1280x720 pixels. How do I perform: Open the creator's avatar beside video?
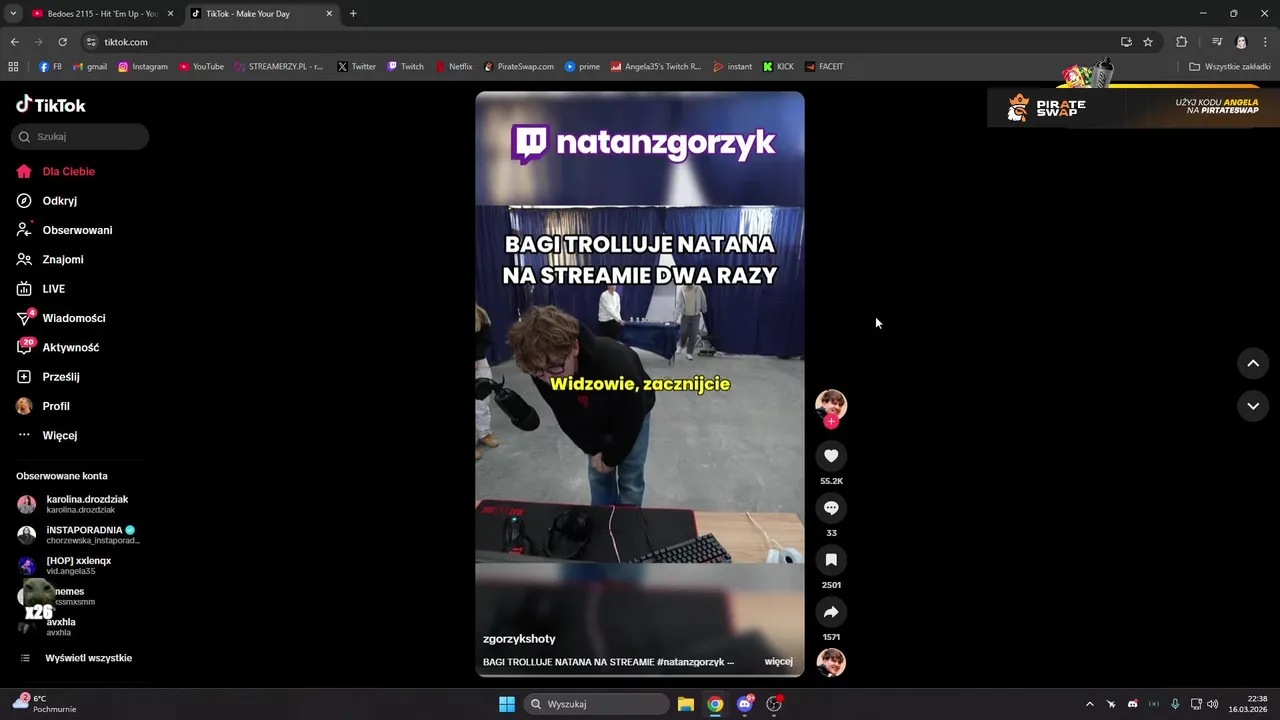click(x=831, y=405)
